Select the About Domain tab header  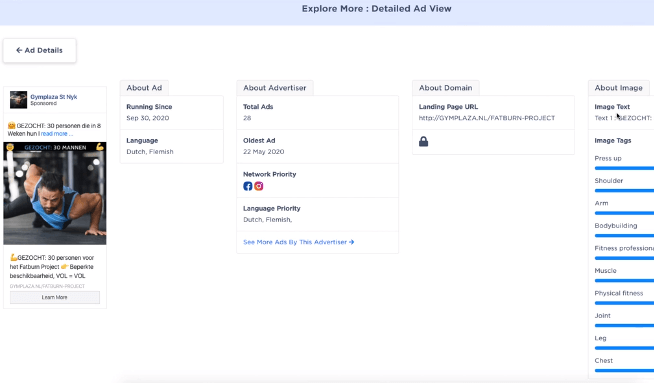tap(445, 88)
